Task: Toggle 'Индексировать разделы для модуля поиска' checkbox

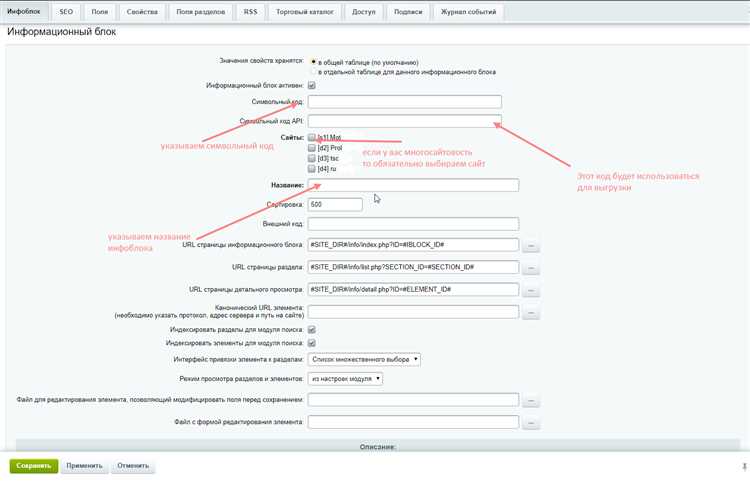Action: 311,329
